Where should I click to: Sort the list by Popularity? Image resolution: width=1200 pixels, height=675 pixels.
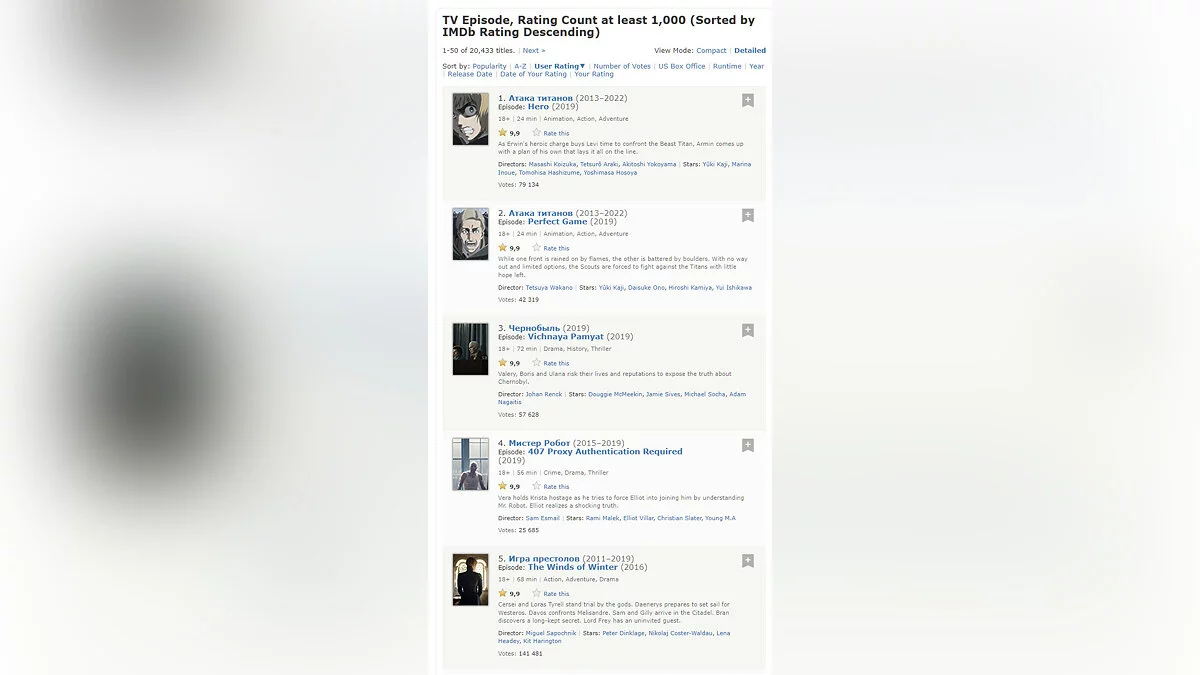pos(489,66)
